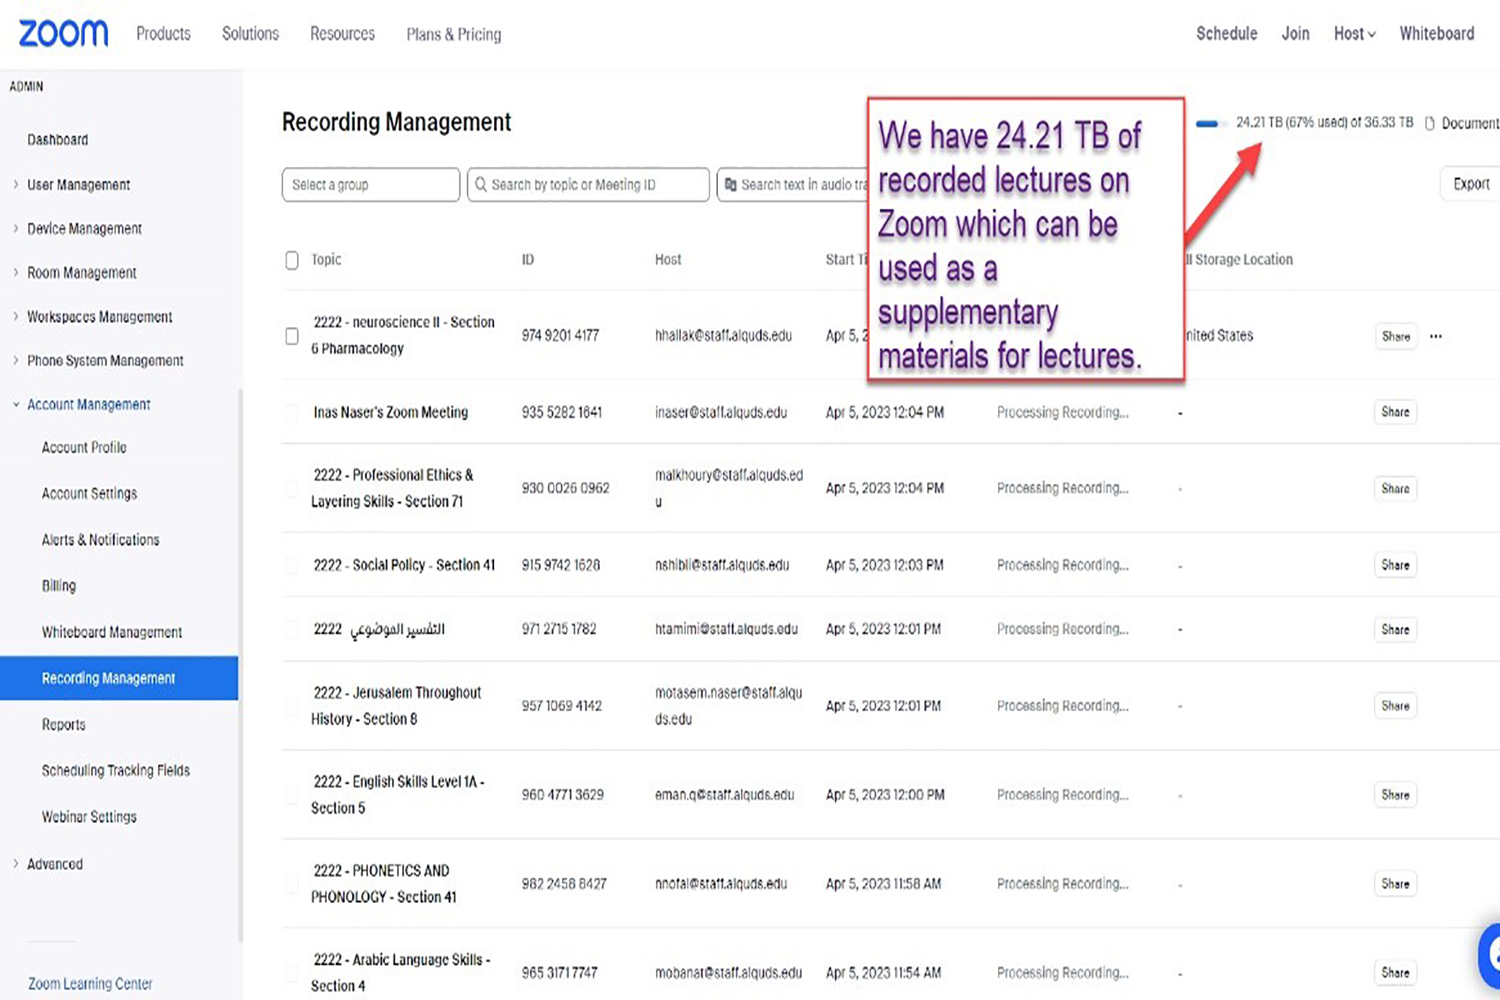This screenshot has width=1500, height=1000.
Task: Expand the User Management section
Action: (x=78, y=185)
